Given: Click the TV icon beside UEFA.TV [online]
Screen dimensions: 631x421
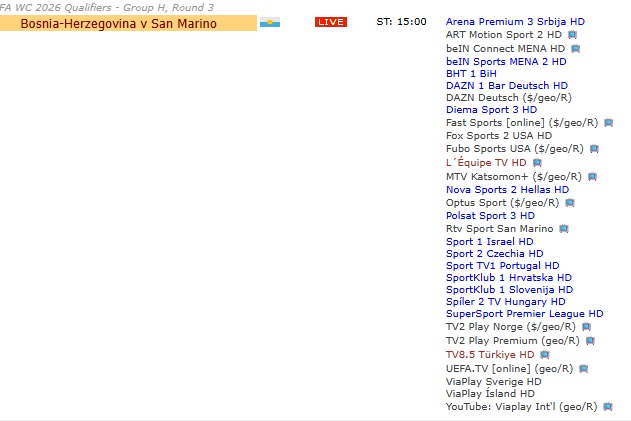Looking at the screenshot, I should point(582,368).
